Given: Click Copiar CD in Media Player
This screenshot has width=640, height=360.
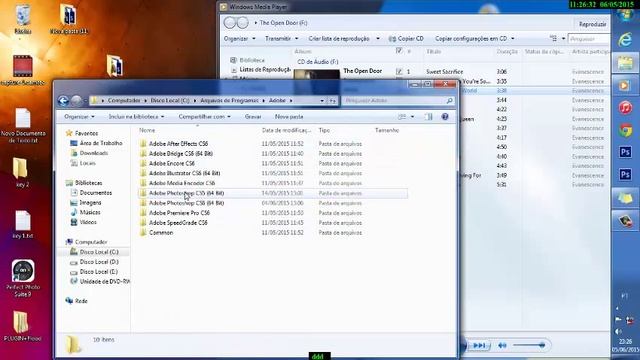Looking at the screenshot, I should click(406, 38).
